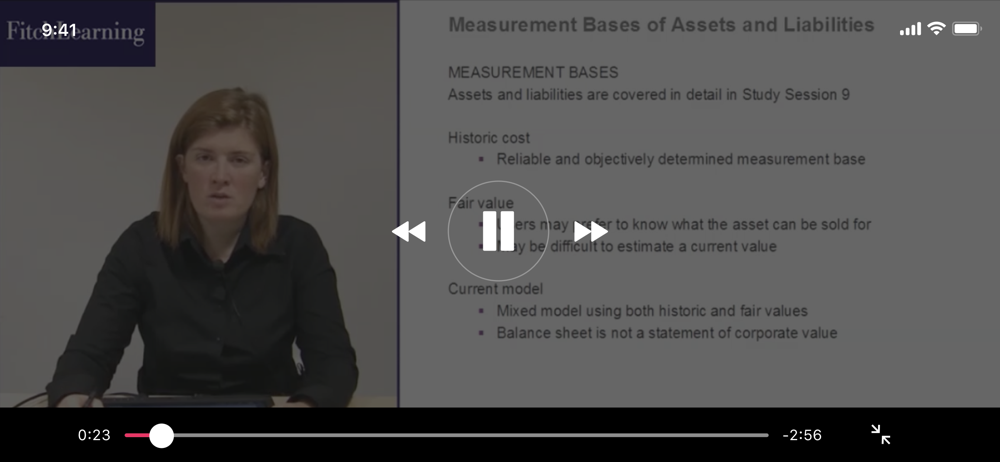The image size is (1000, 462).
Task: Tap the Study Session 9 sentence on the slide
Action: 649,94
